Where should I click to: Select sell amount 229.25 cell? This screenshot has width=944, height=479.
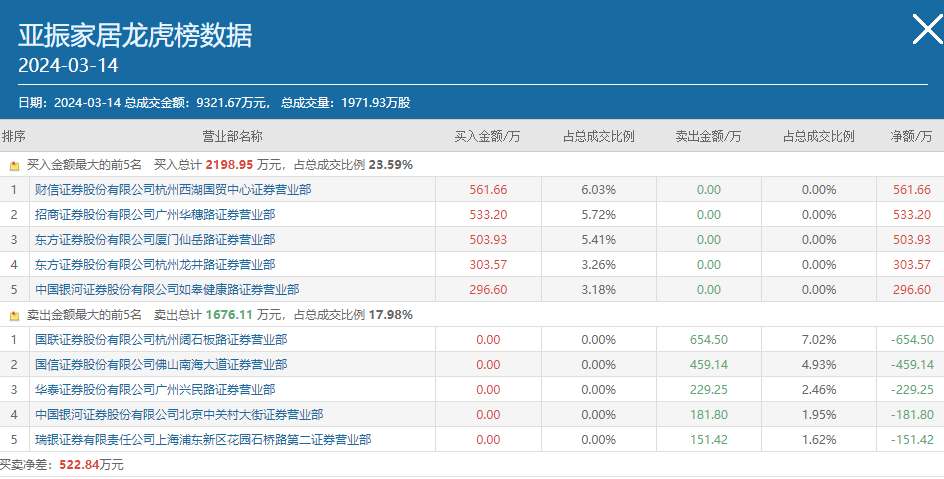tap(709, 390)
